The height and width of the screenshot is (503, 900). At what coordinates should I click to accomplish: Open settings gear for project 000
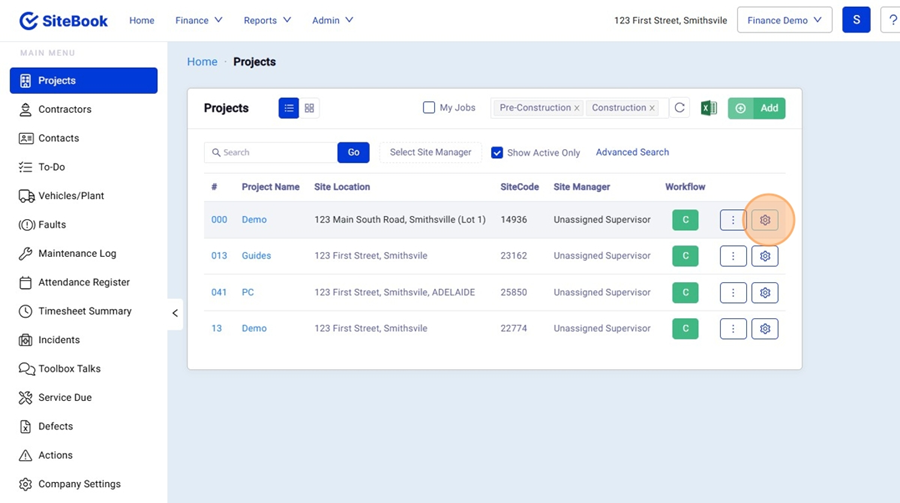coord(765,220)
